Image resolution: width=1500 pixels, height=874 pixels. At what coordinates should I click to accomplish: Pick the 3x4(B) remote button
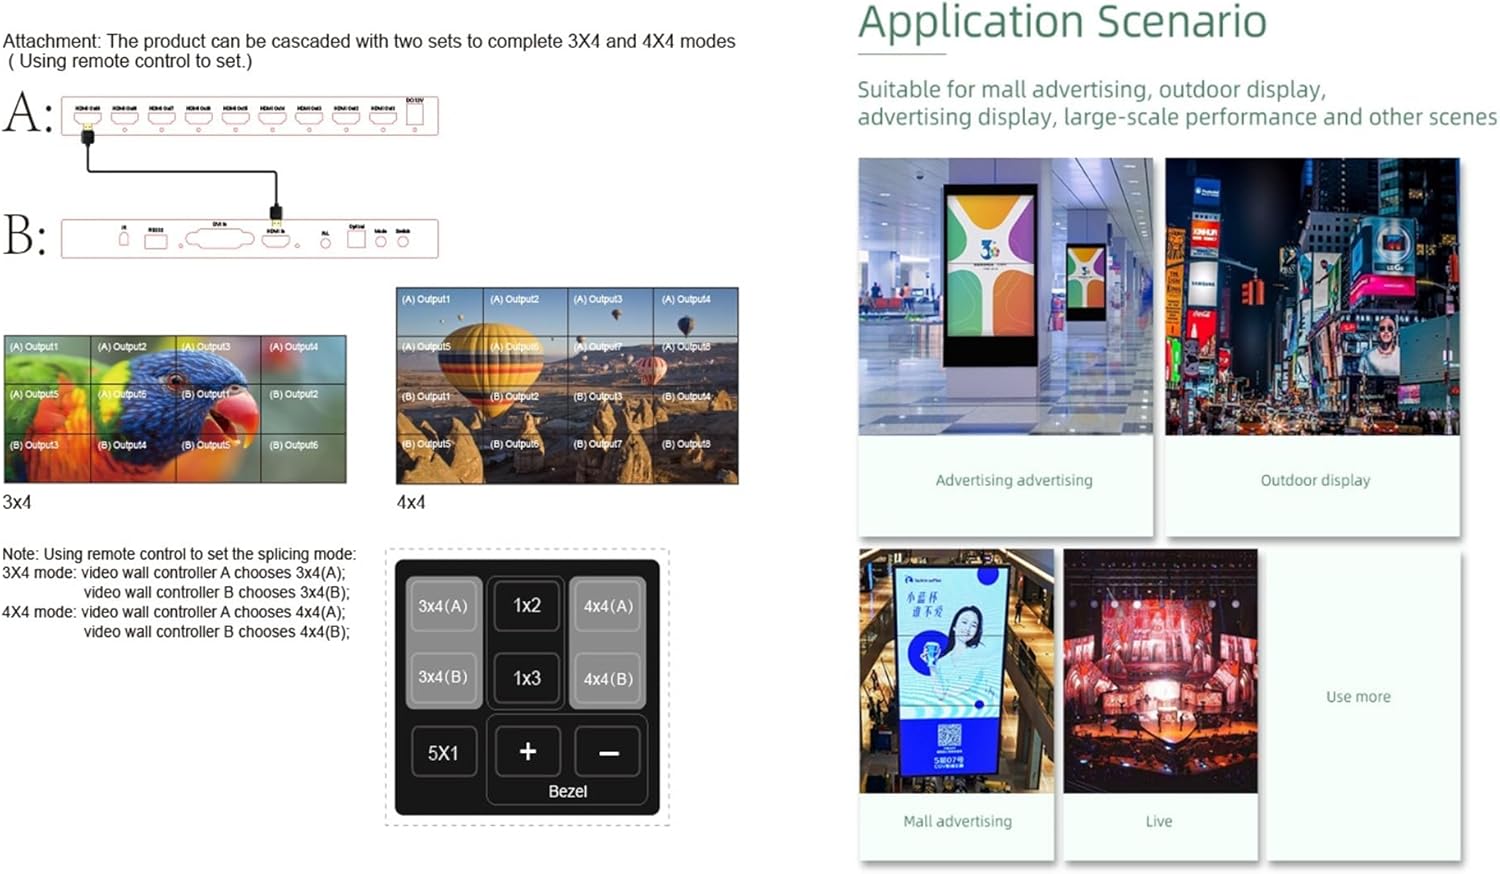tap(443, 677)
